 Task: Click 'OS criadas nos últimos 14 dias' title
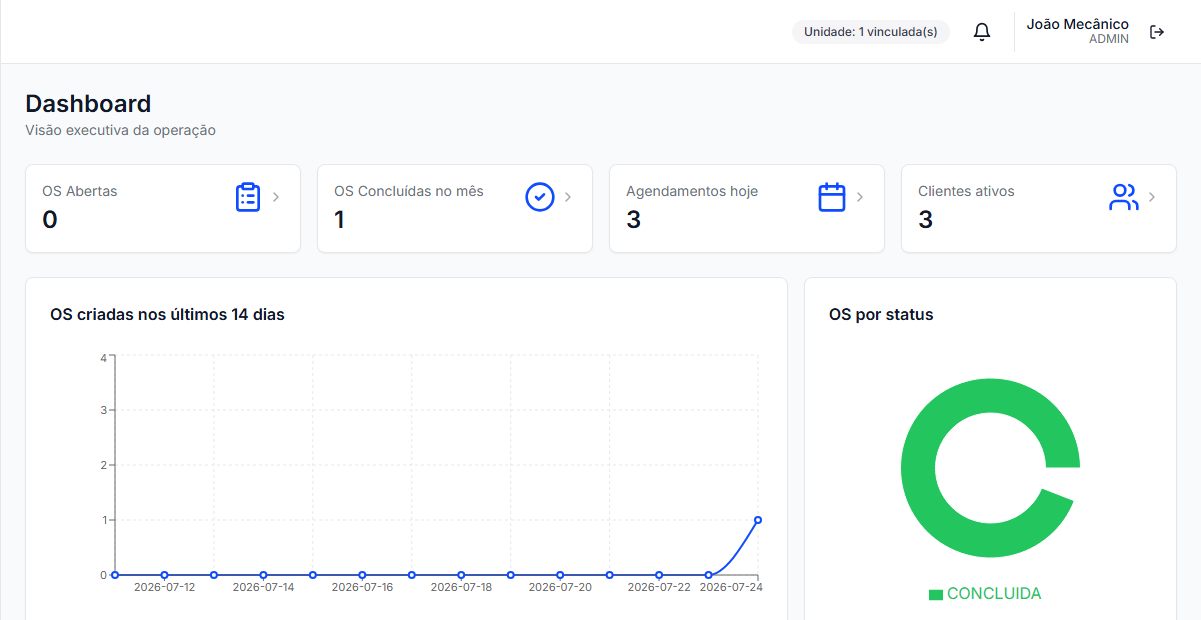pos(167,315)
